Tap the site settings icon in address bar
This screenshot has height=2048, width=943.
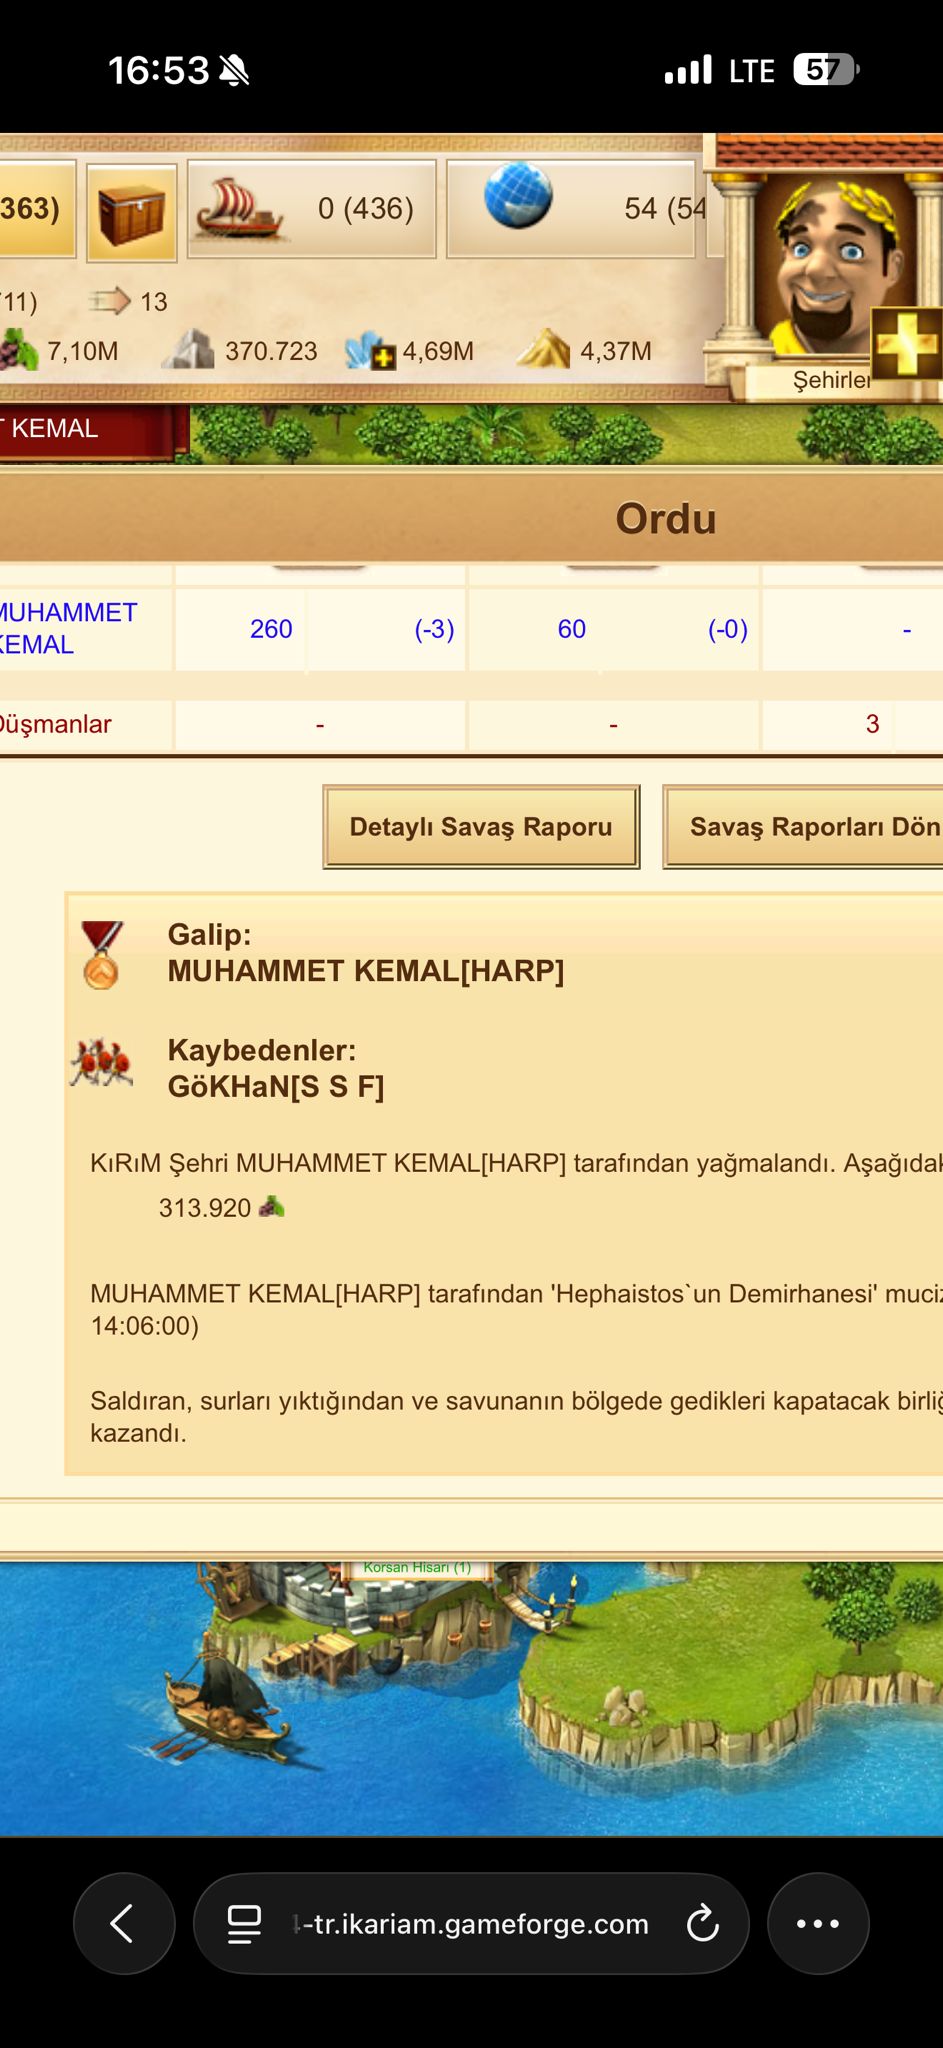click(x=244, y=1923)
